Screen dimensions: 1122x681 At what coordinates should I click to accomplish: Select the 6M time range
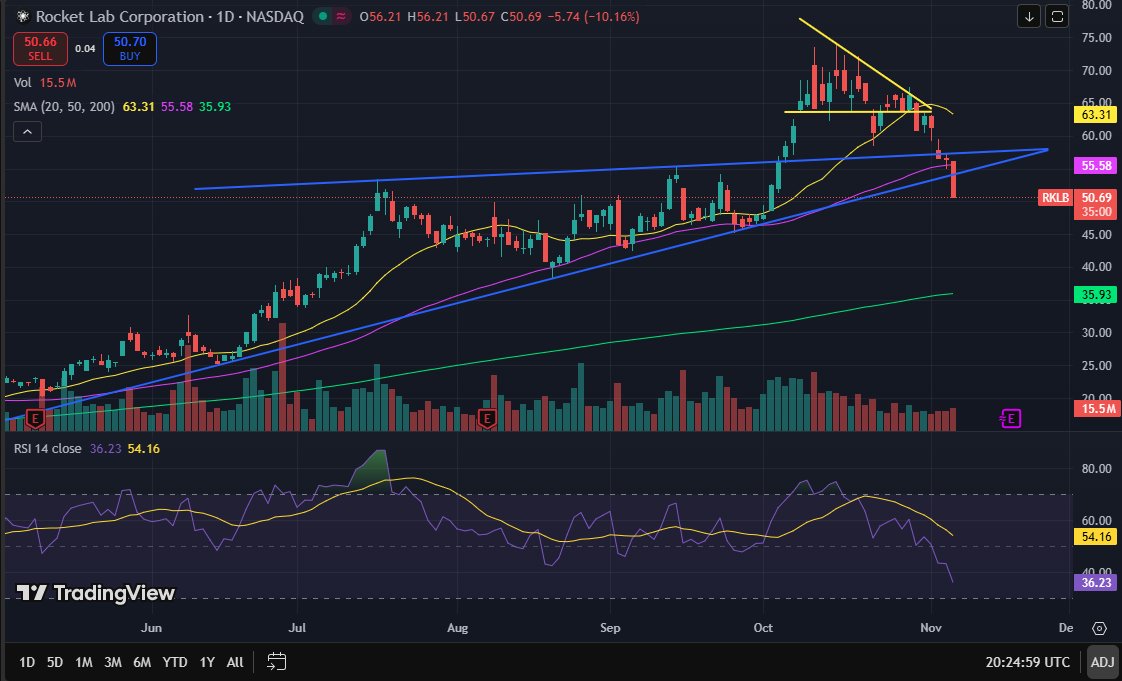pyautogui.click(x=142, y=662)
